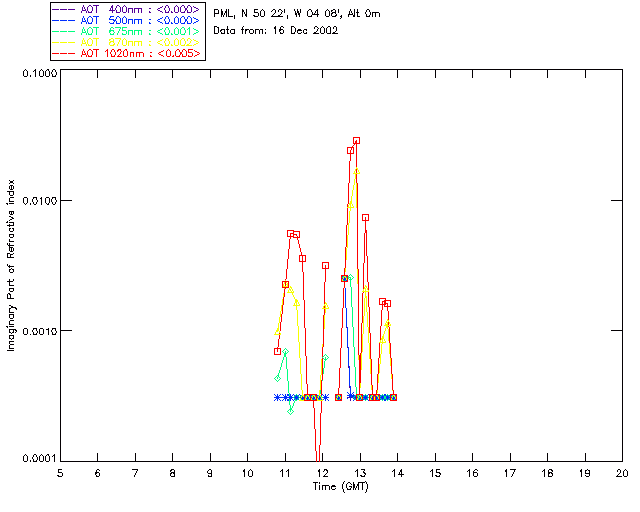
Task: Select the station text "PML, N 50 22', W 04 08', Alt 0m"
Action: pyautogui.click(x=297, y=13)
